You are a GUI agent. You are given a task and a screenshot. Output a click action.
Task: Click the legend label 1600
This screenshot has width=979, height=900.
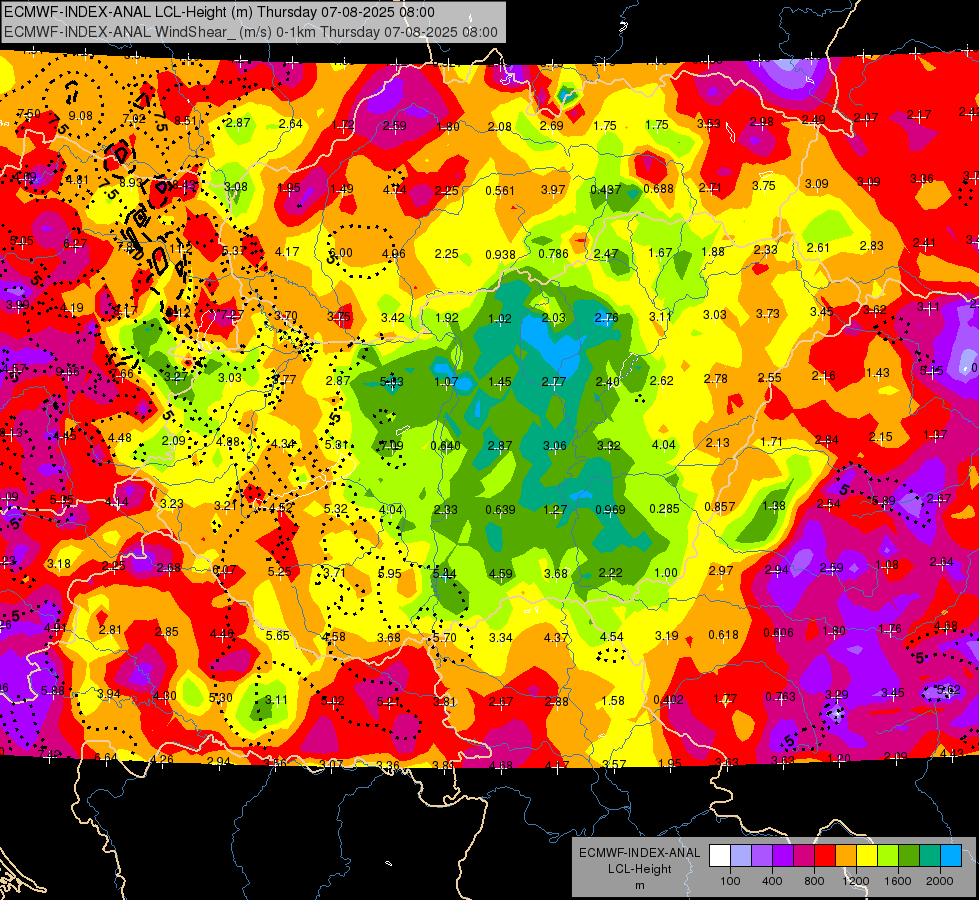tap(897, 881)
